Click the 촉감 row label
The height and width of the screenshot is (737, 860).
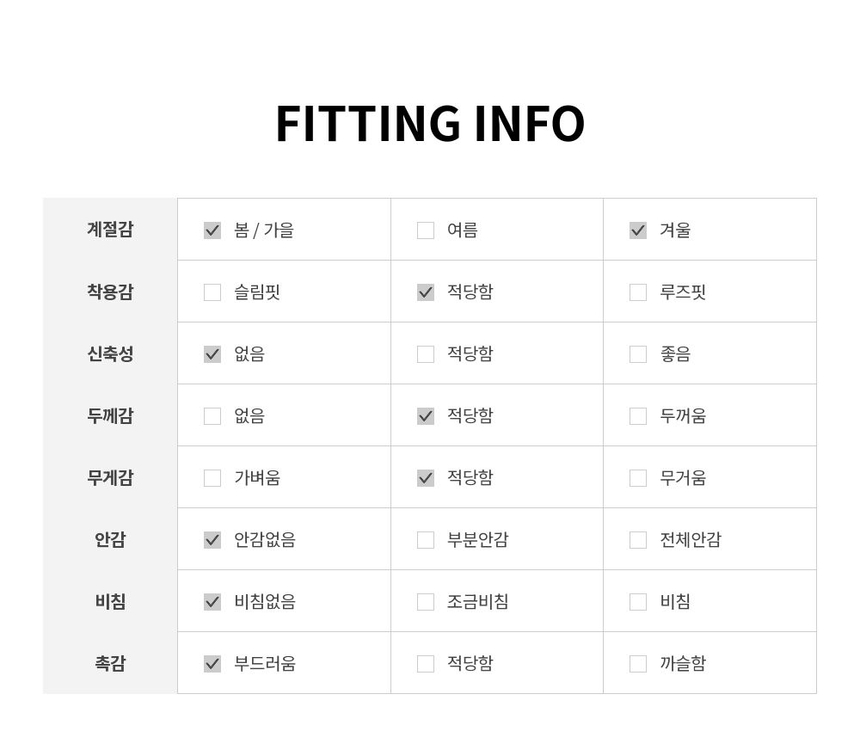(x=110, y=663)
